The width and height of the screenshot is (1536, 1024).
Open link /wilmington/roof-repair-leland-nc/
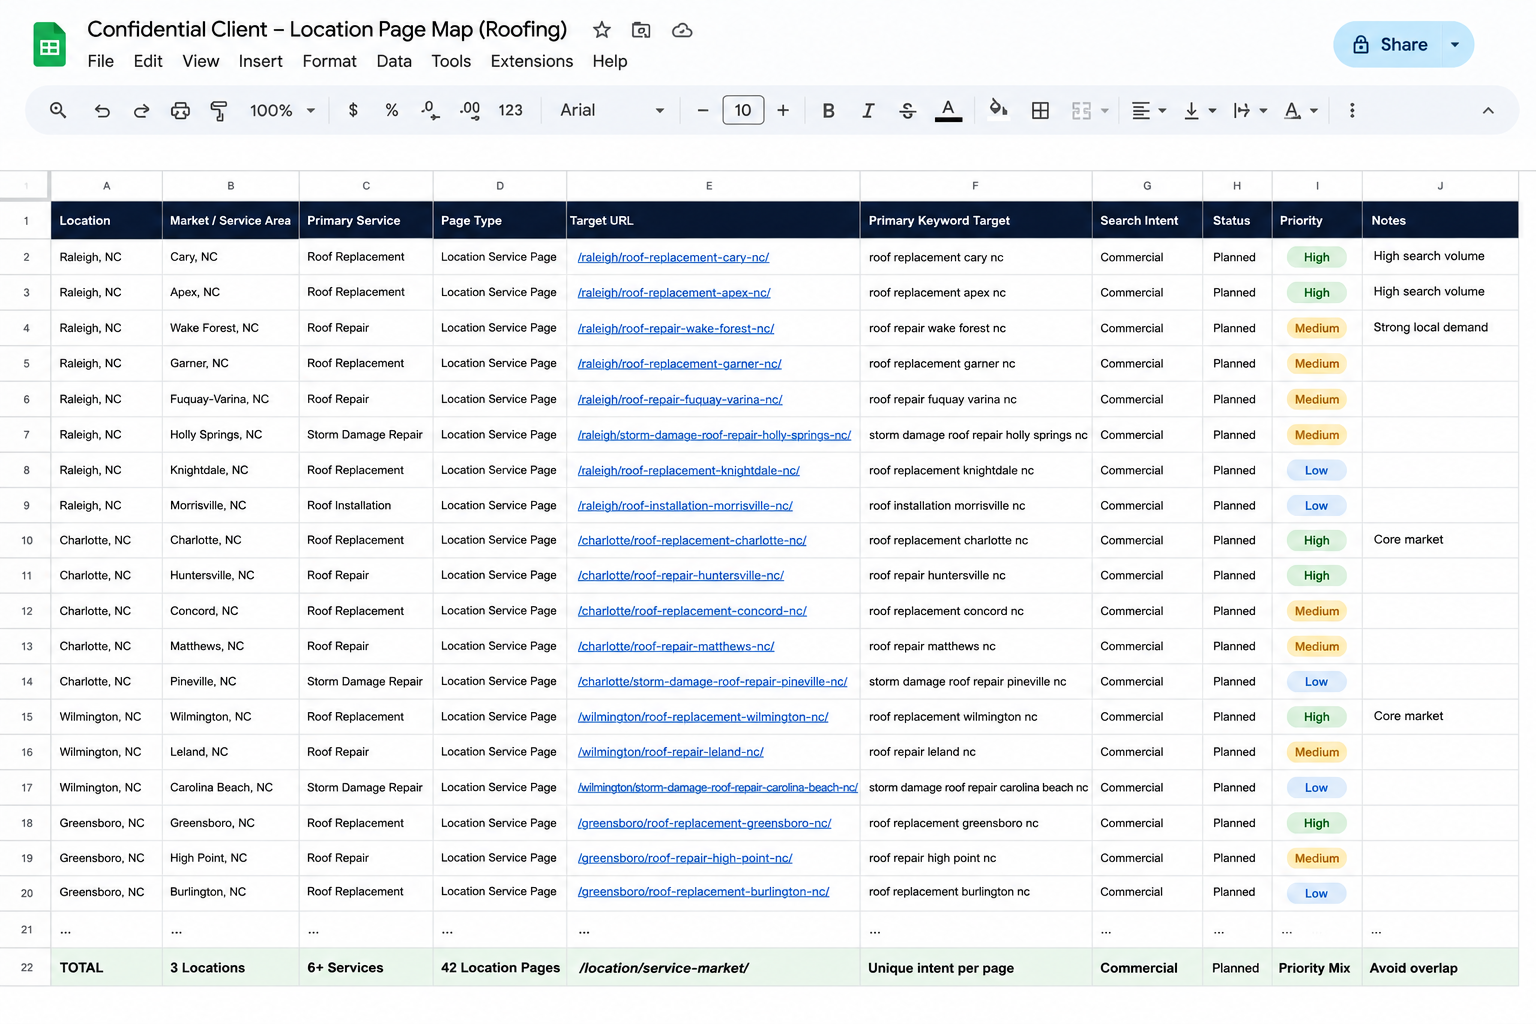(x=670, y=752)
